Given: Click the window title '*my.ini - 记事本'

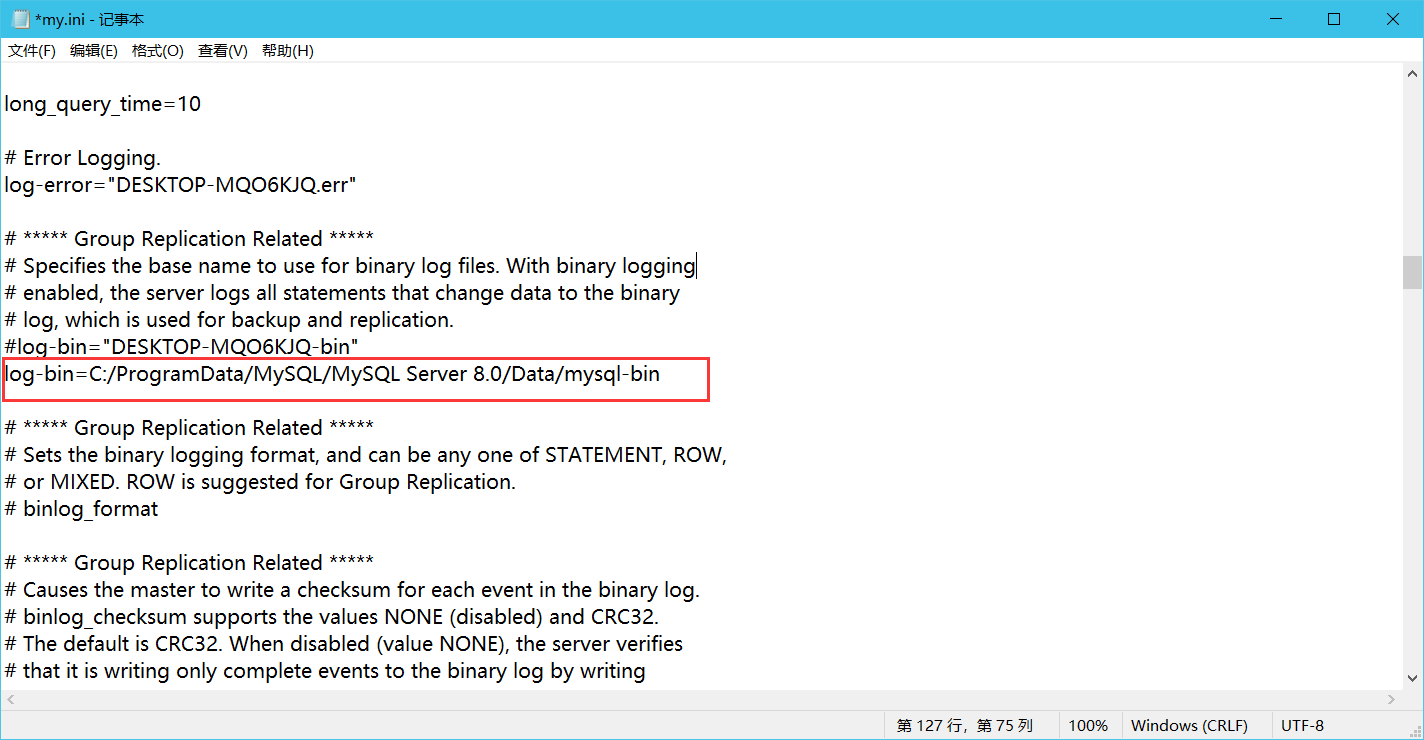Looking at the screenshot, I should (x=89, y=19).
